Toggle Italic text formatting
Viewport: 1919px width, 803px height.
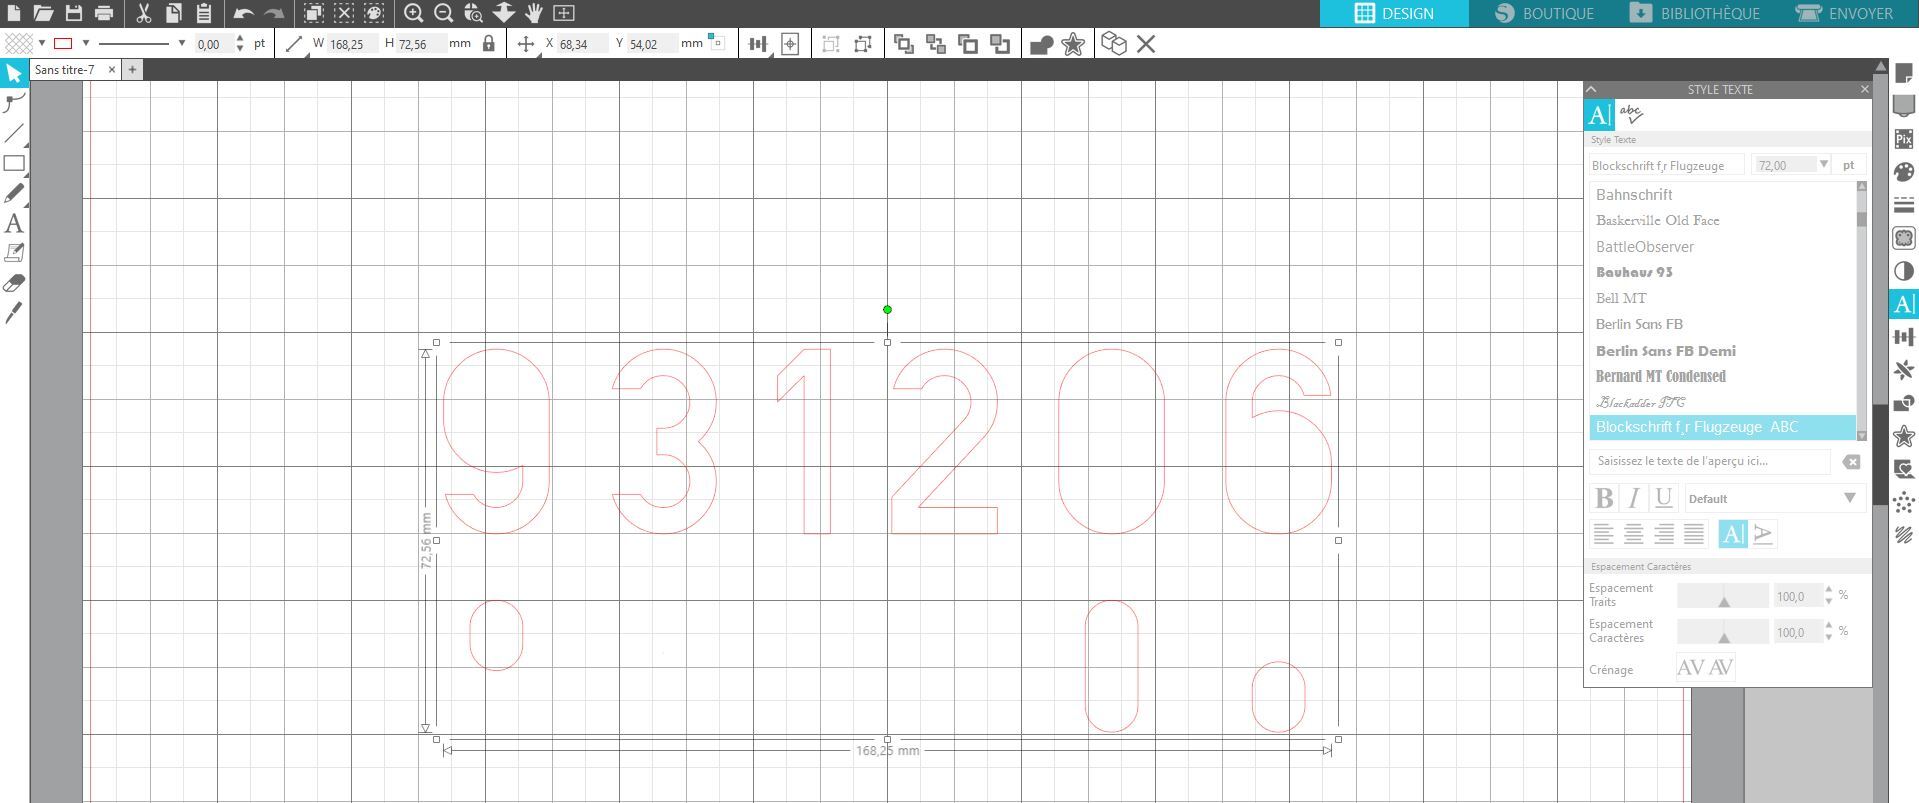pos(1633,498)
